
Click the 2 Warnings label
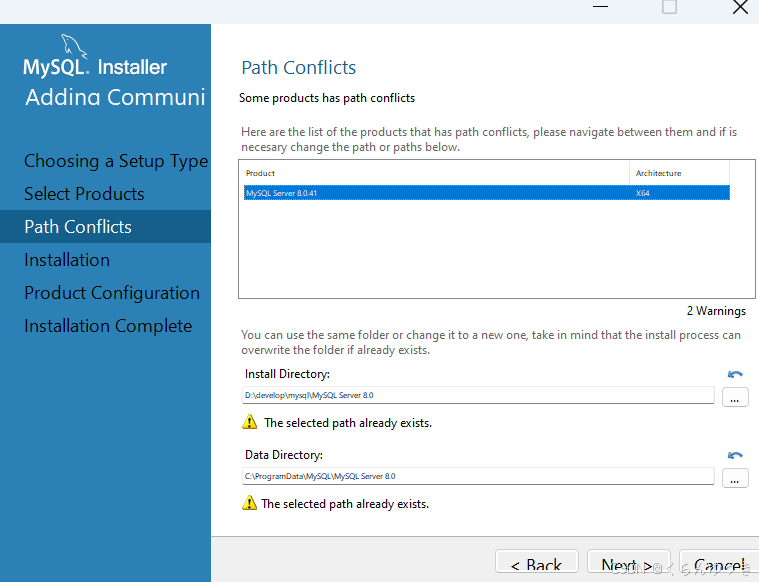click(716, 311)
